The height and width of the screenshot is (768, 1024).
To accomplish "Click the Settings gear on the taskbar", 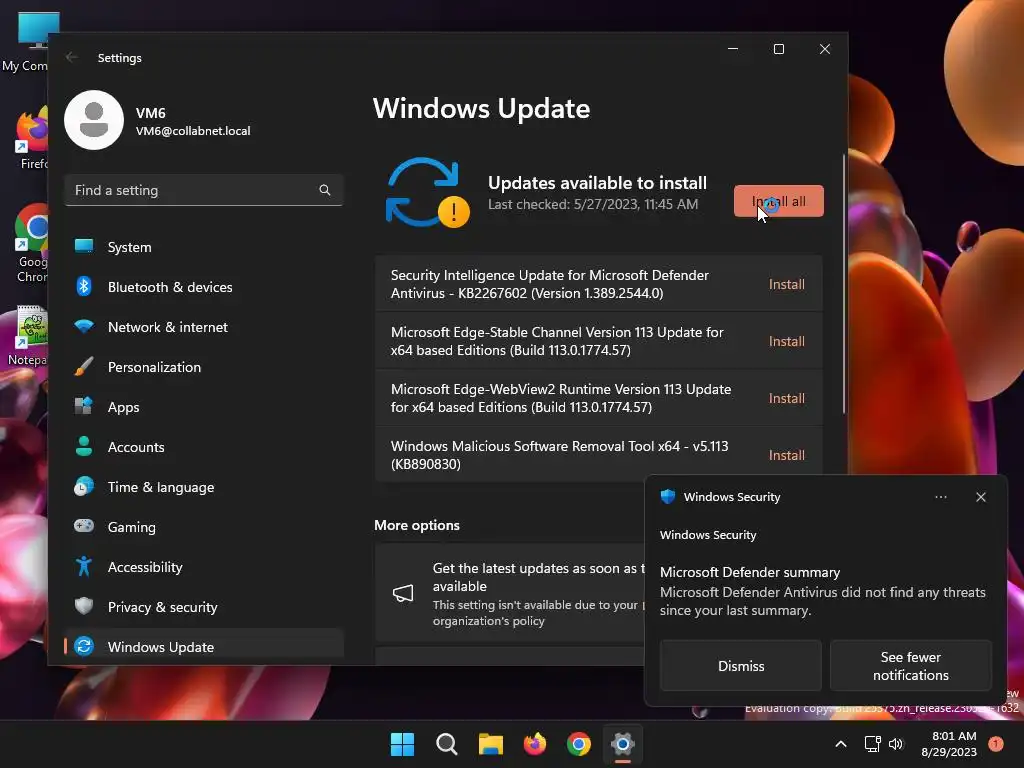I will pos(623,744).
